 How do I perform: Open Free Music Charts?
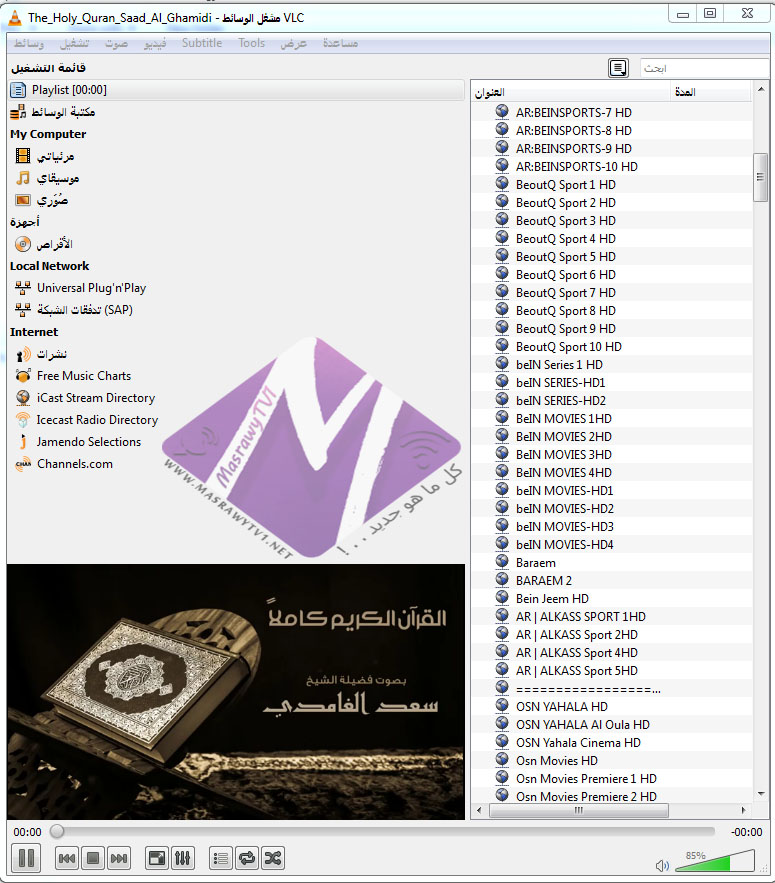point(73,376)
